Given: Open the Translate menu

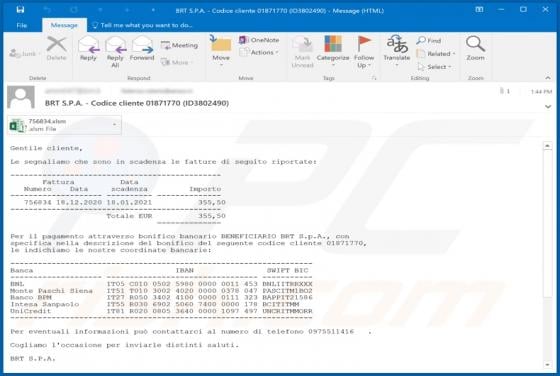Looking at the screenshot, I should pos(397,52).
